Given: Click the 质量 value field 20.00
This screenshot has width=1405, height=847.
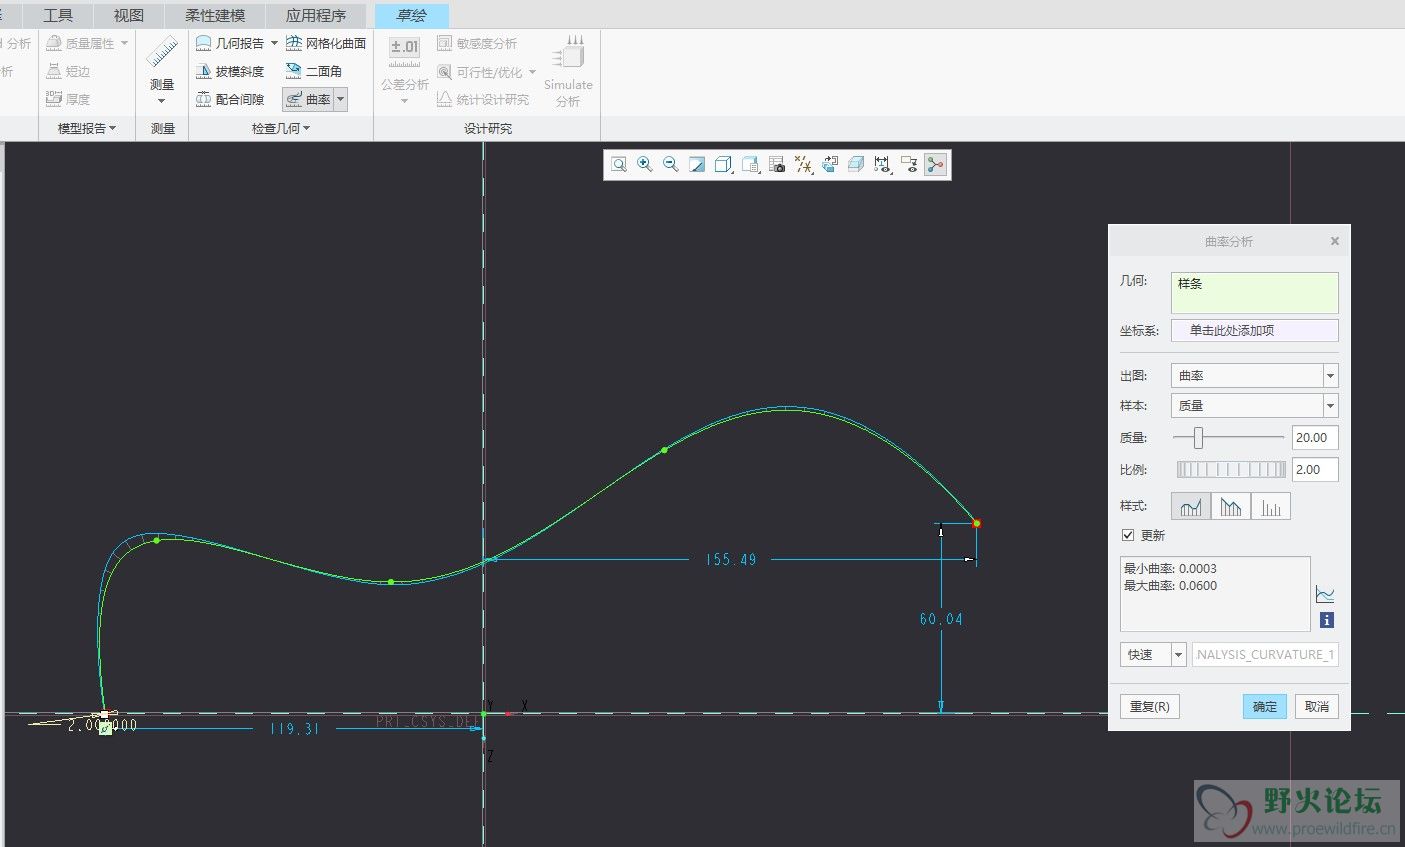Looking at the screenshot, I should [1315, 437].
